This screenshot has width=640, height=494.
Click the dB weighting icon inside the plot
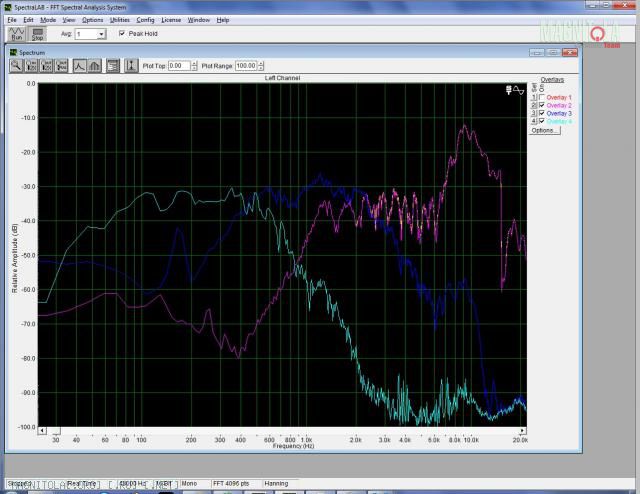[509, 90]
